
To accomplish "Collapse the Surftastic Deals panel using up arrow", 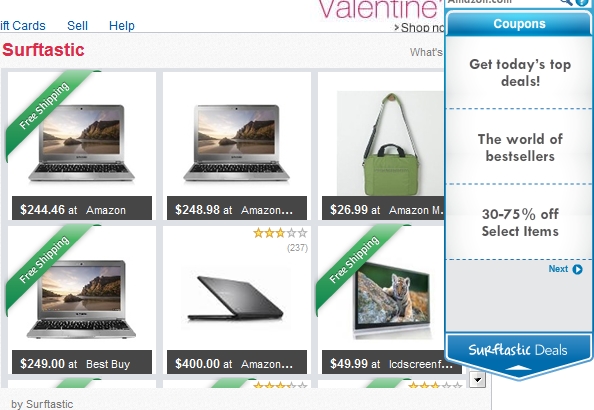I will pyautogui.click(x=518, y=368).
